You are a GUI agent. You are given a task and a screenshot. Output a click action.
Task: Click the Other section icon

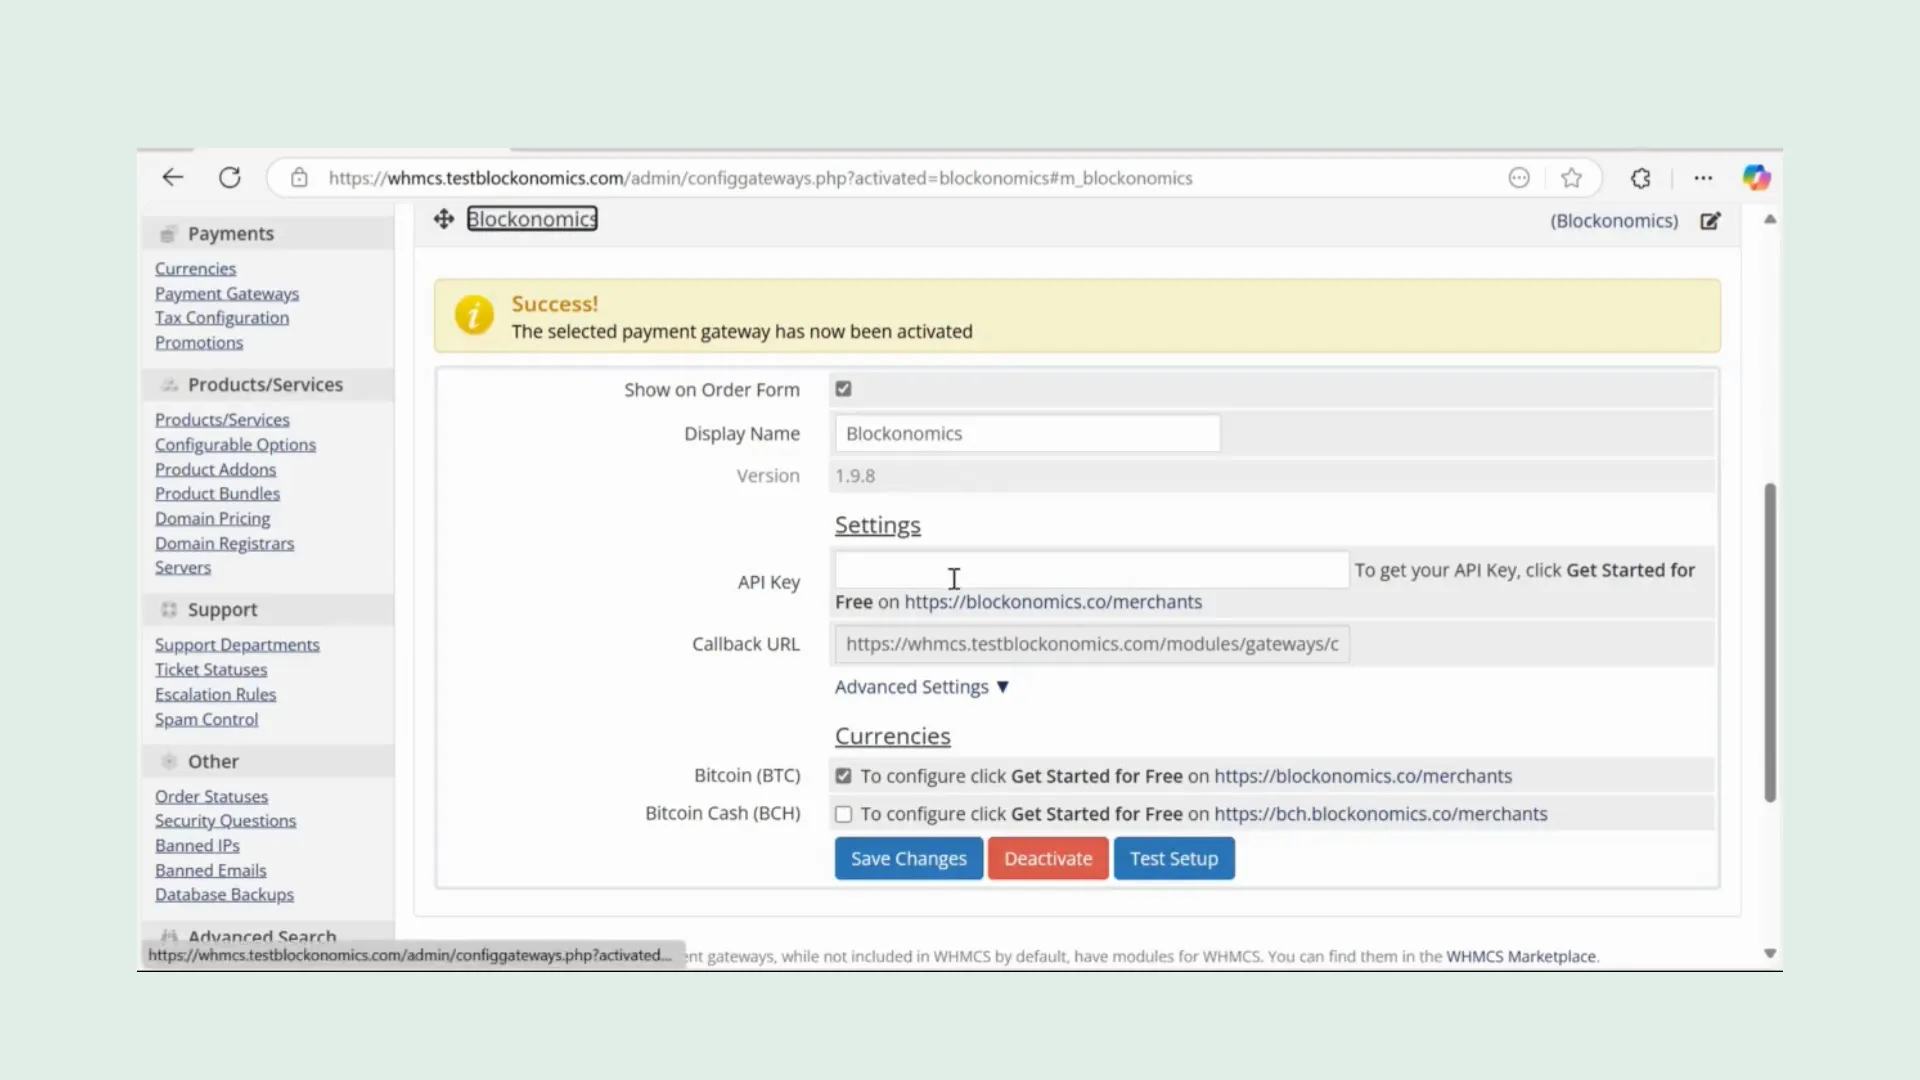tap(169, 761)
